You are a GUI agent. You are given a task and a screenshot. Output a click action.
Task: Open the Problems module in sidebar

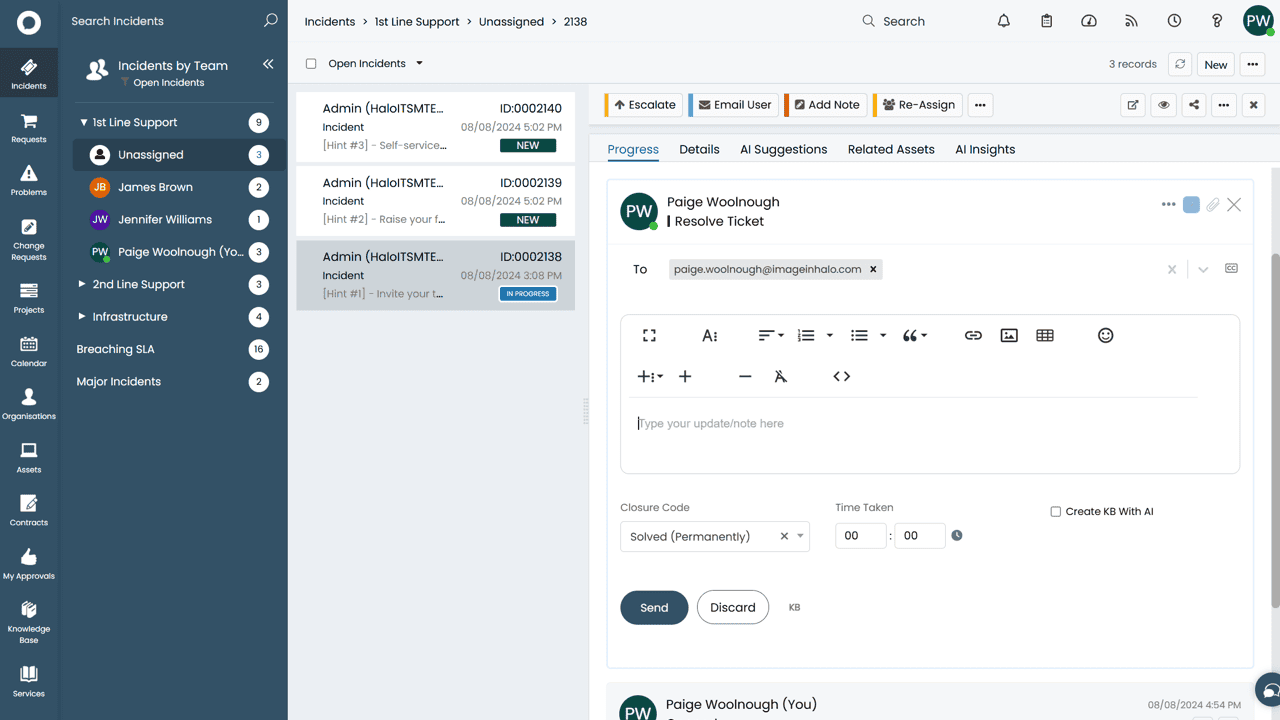29,180
